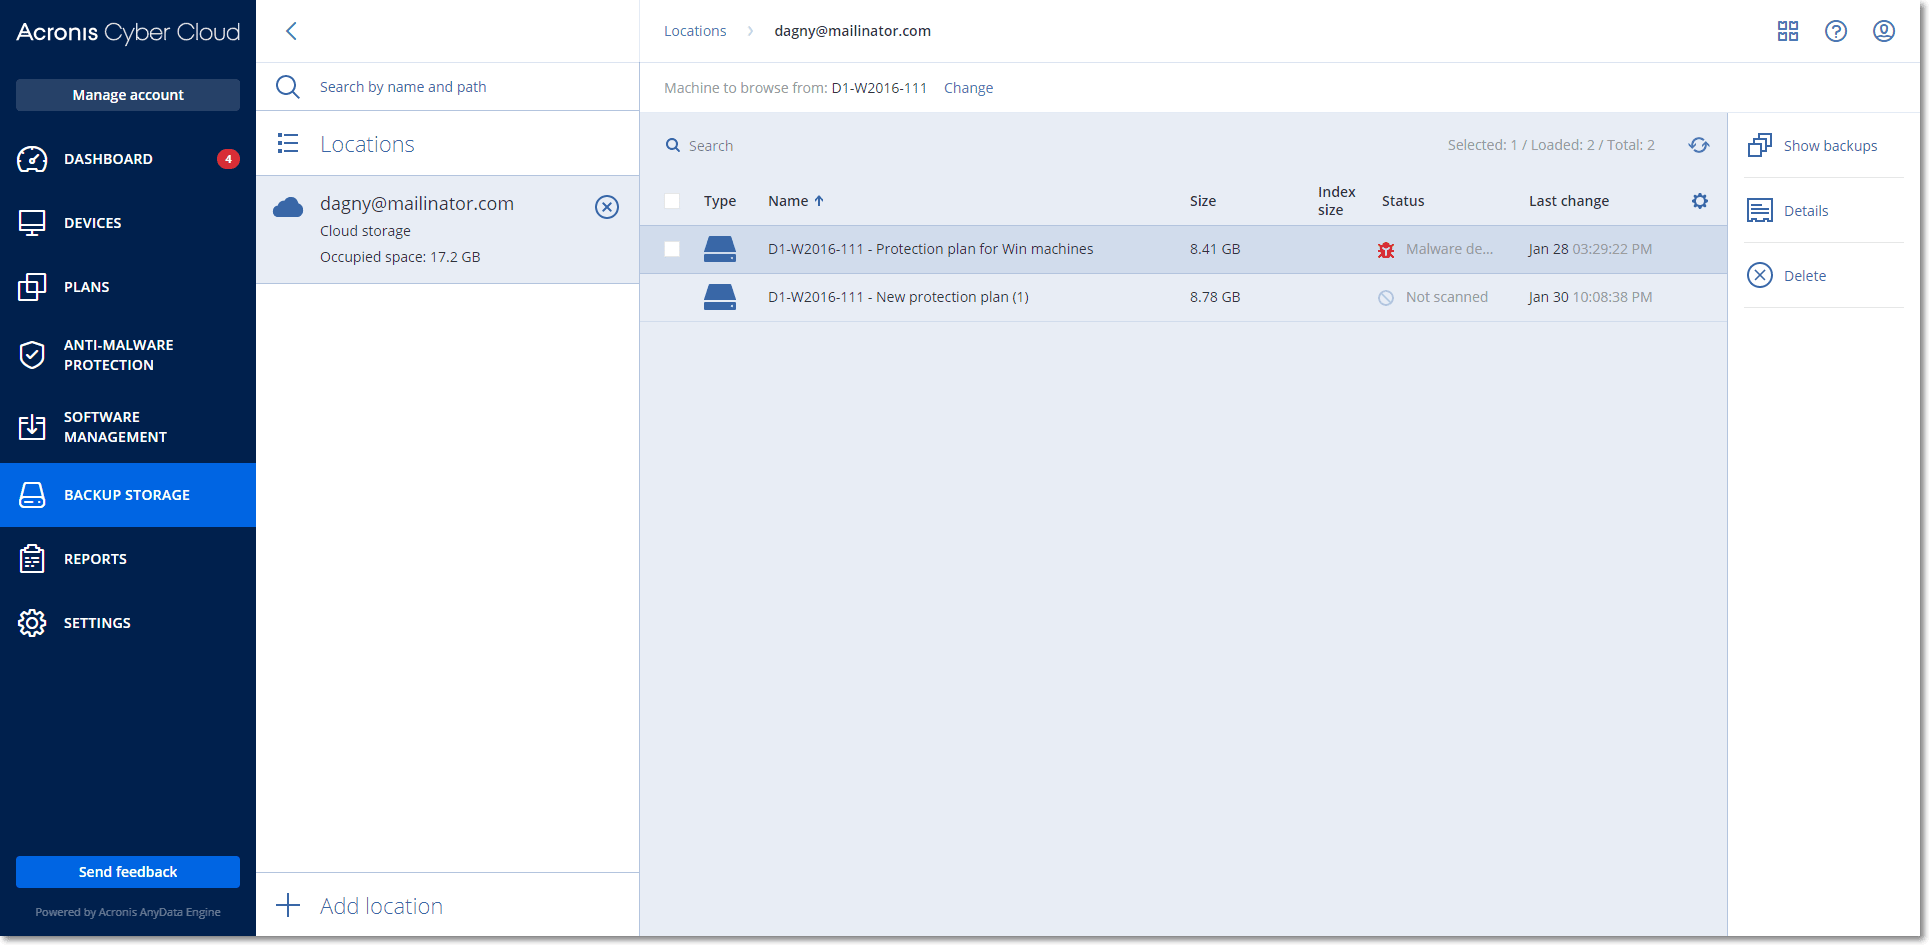The width and height of the screenshot is (1929, 945).
Task: Select the dagny@mailinator.com cloud storage location
Action: click(447, 230)
